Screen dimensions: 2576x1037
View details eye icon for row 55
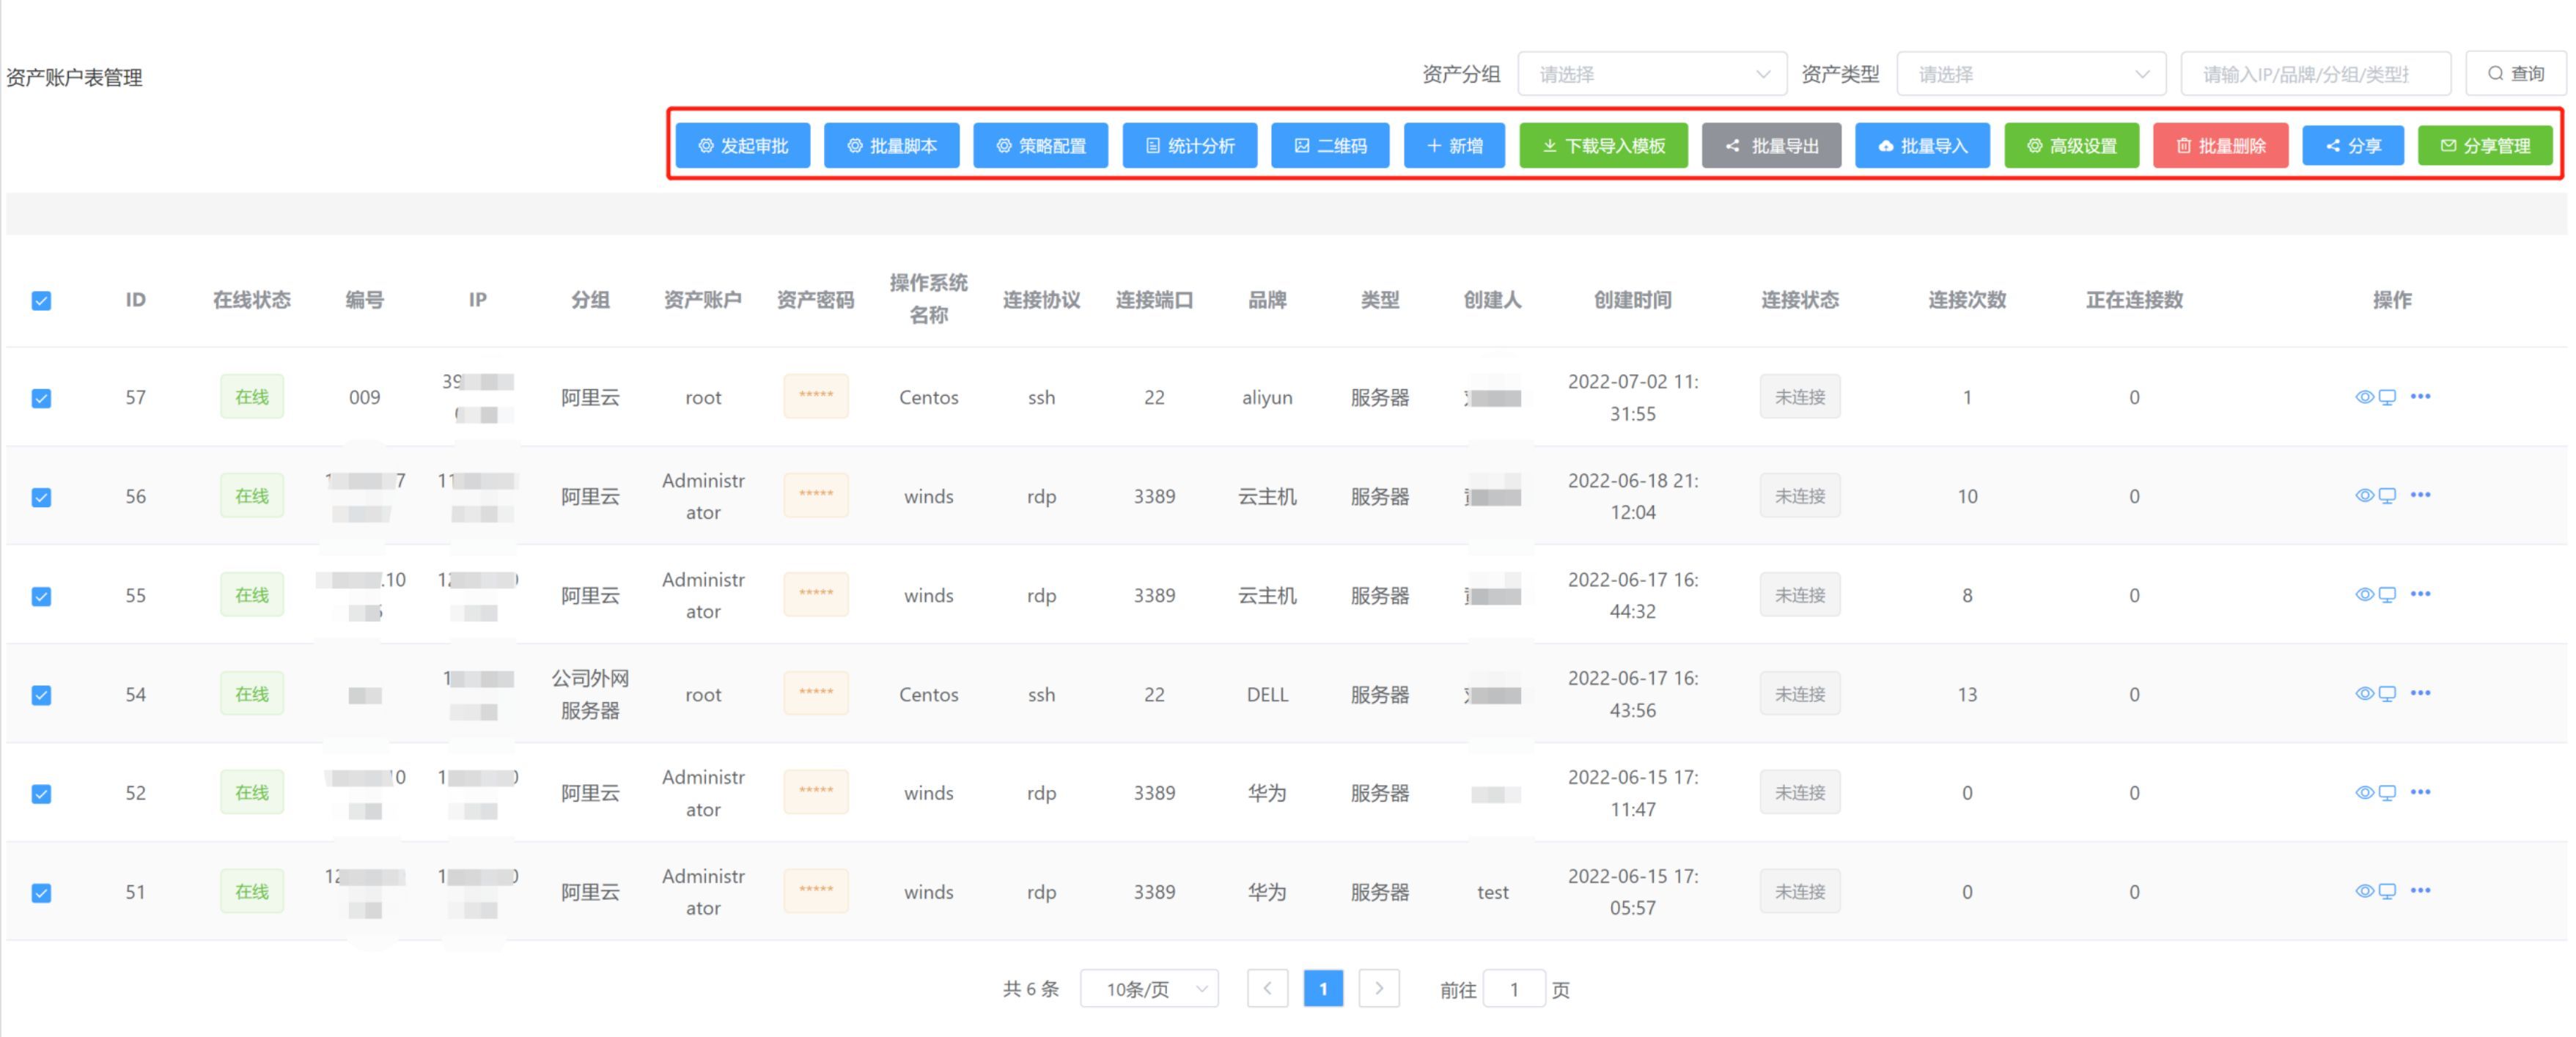coord(2364,594)
